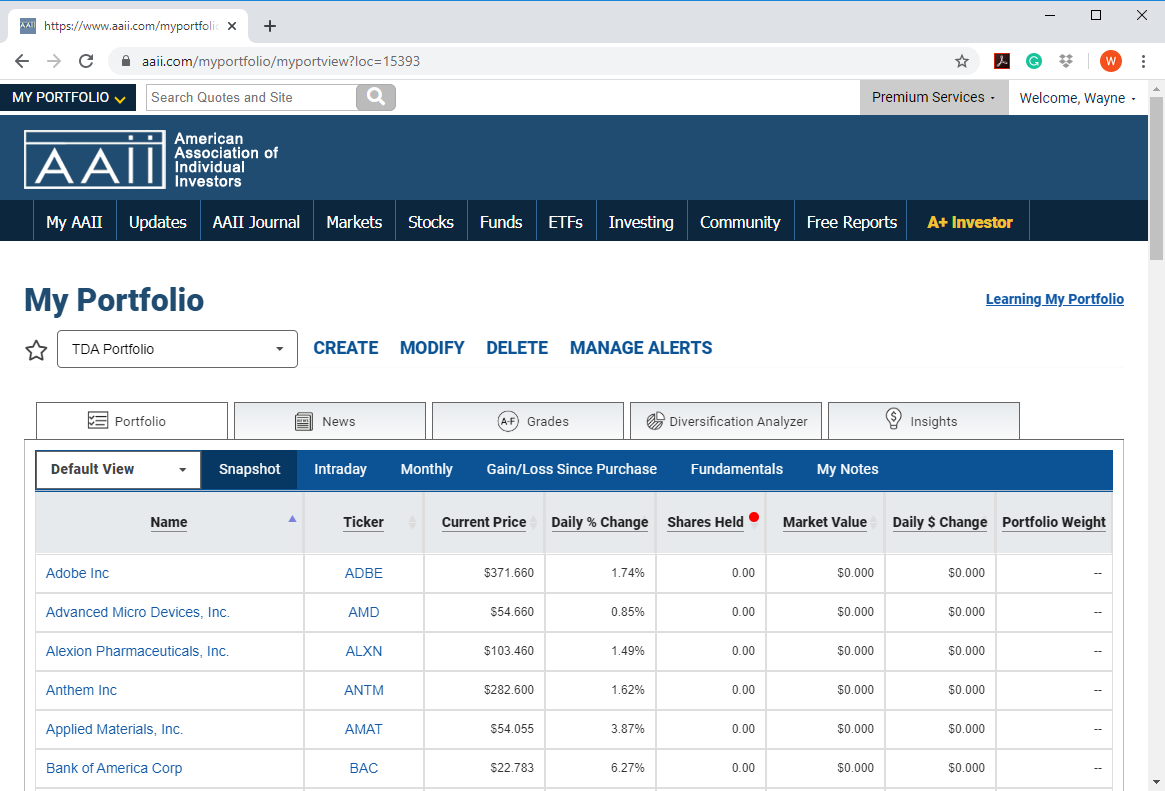This screenshot has height=791, width=1165.
Task: Switch to the Grades tab
Action: pos(528,421)
